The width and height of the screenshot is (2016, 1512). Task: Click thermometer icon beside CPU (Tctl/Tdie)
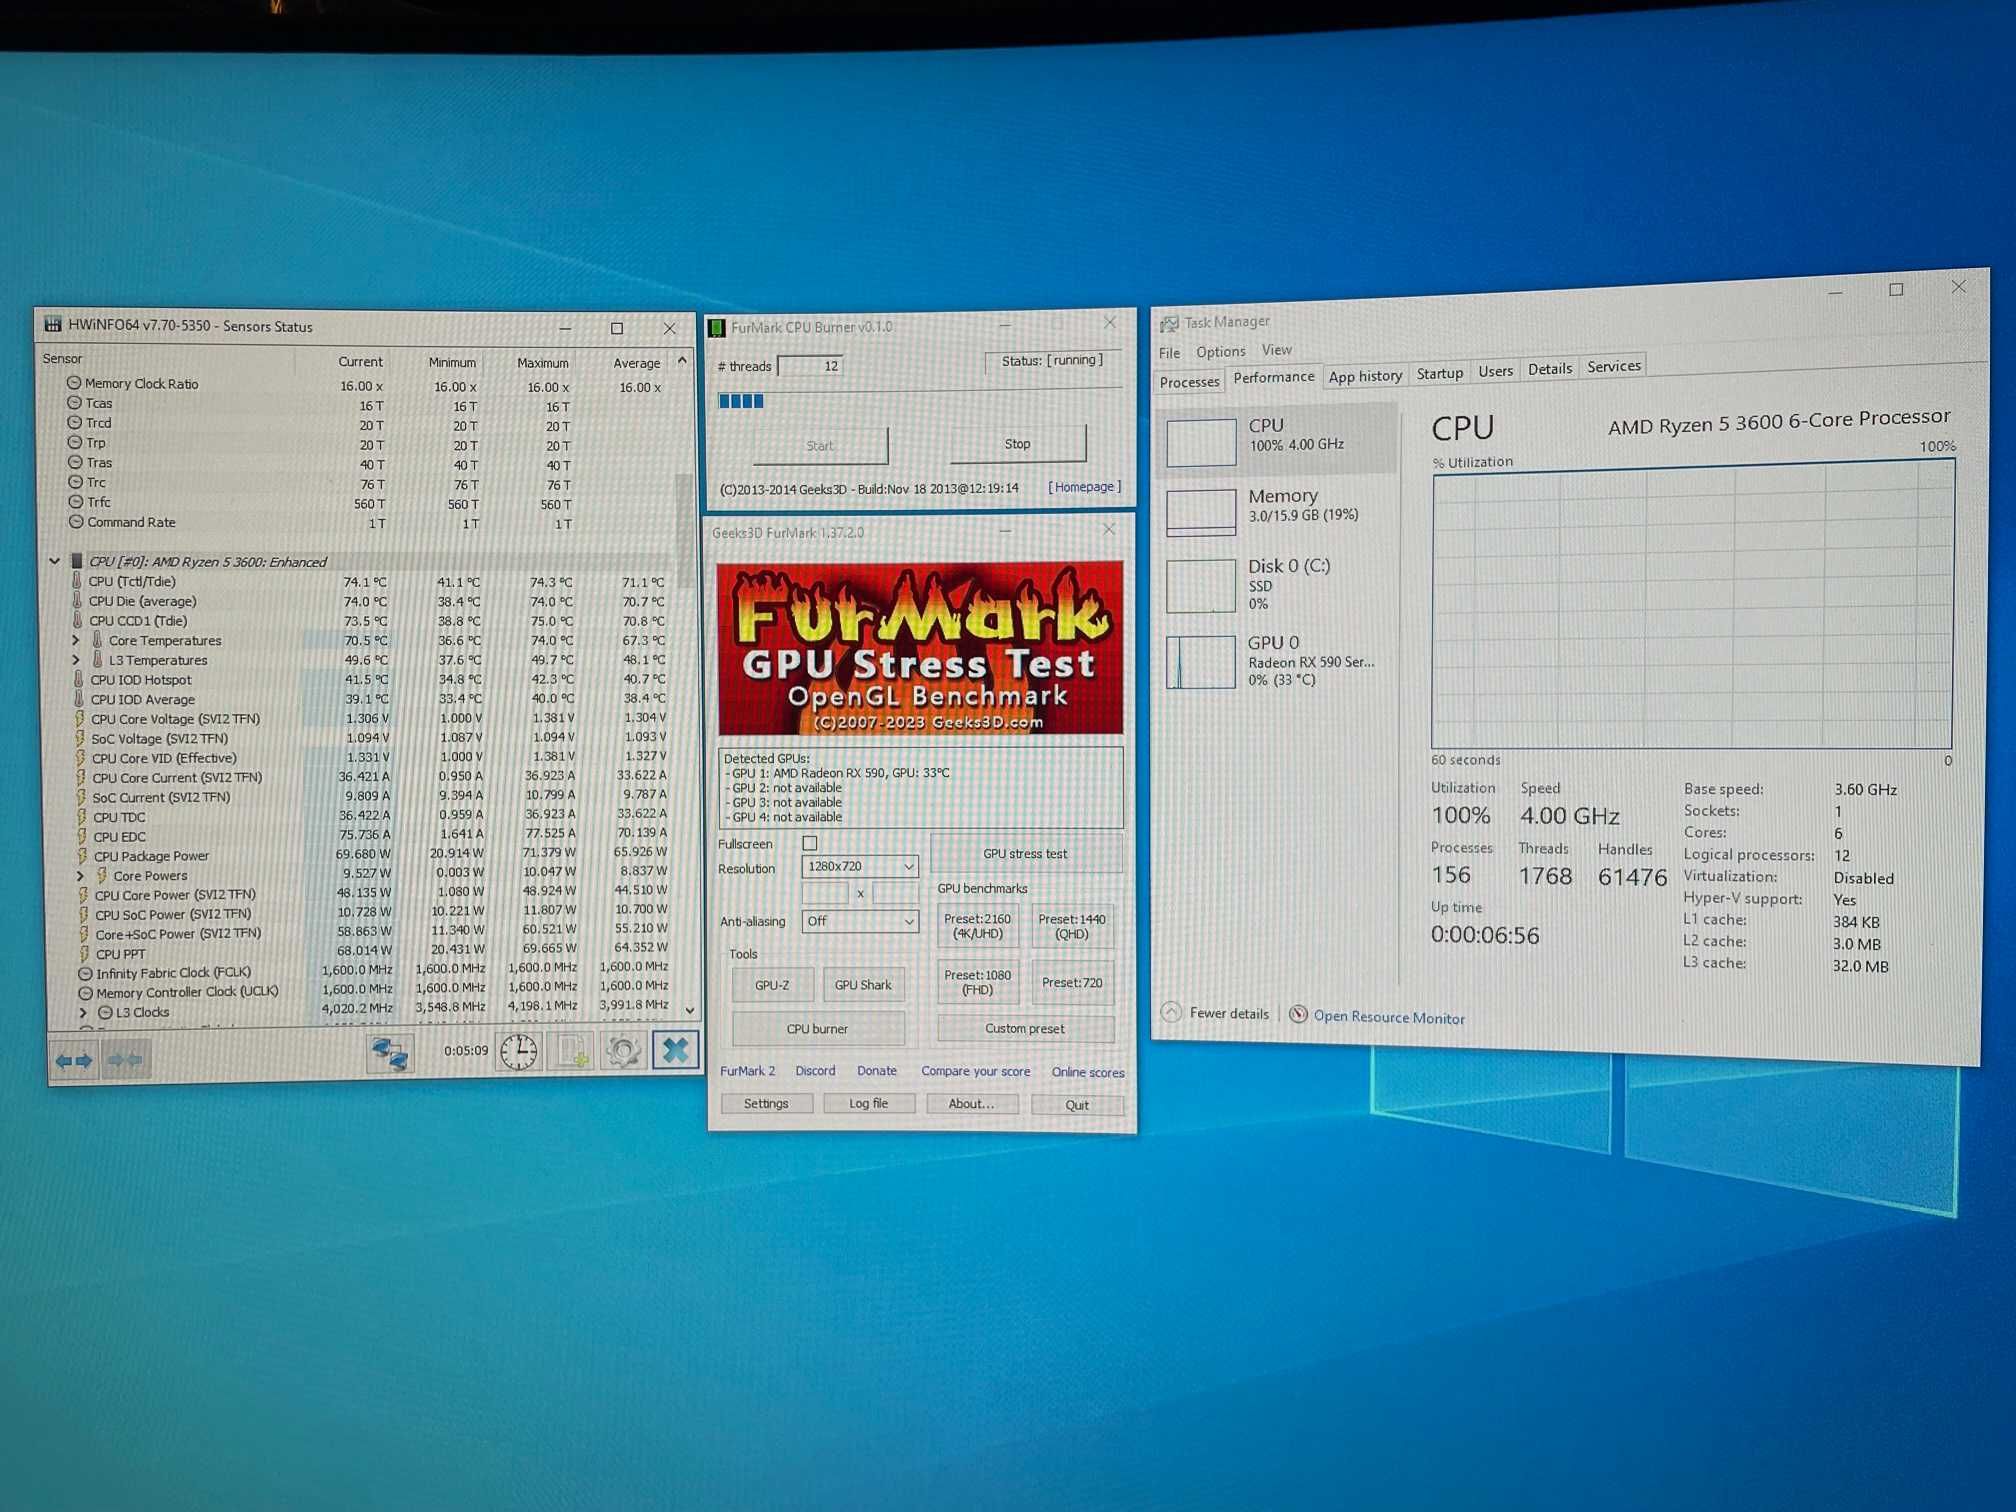(x=76, y=581)
